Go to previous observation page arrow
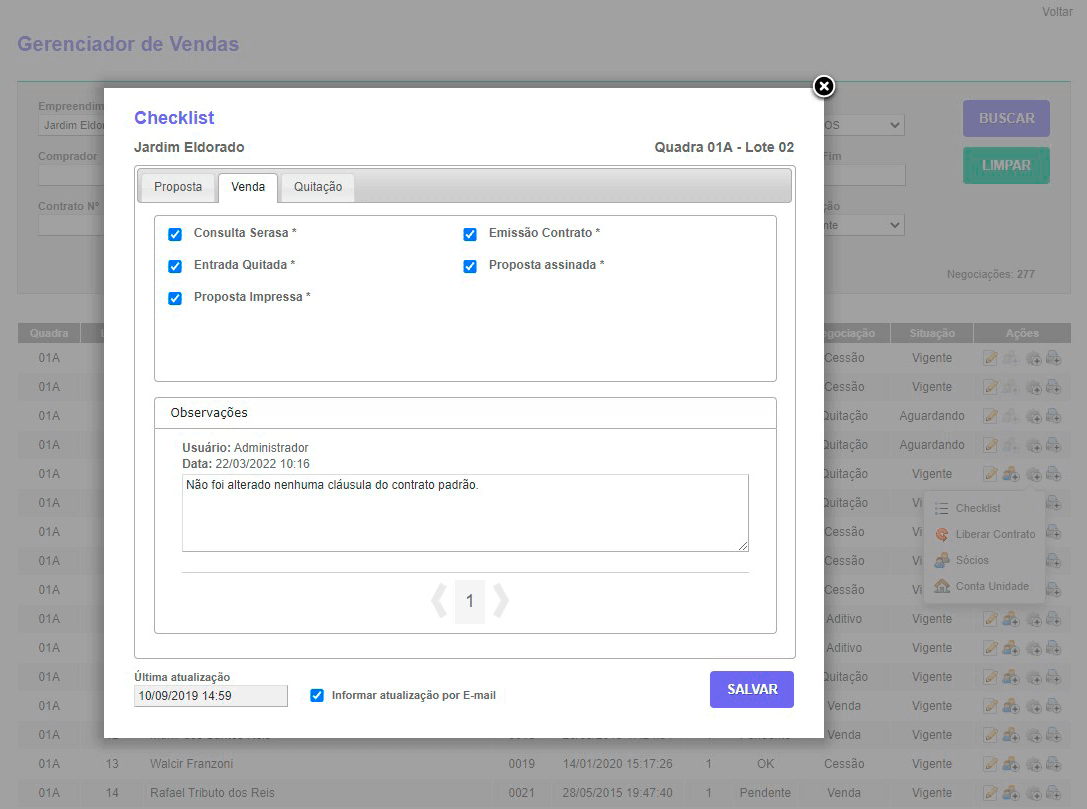1087x809 pixels. point(439,601)
